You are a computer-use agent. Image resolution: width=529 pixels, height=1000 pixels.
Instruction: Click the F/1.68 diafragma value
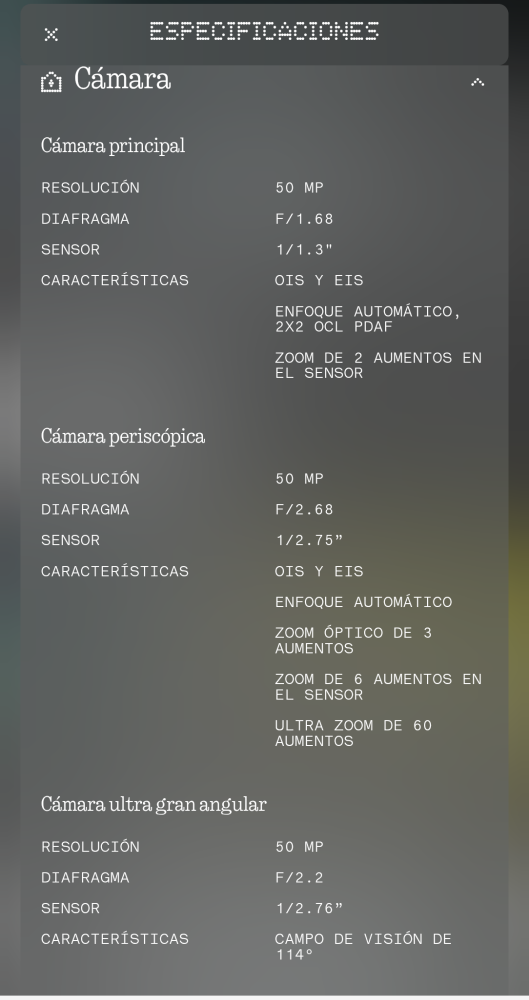point(304,219)
